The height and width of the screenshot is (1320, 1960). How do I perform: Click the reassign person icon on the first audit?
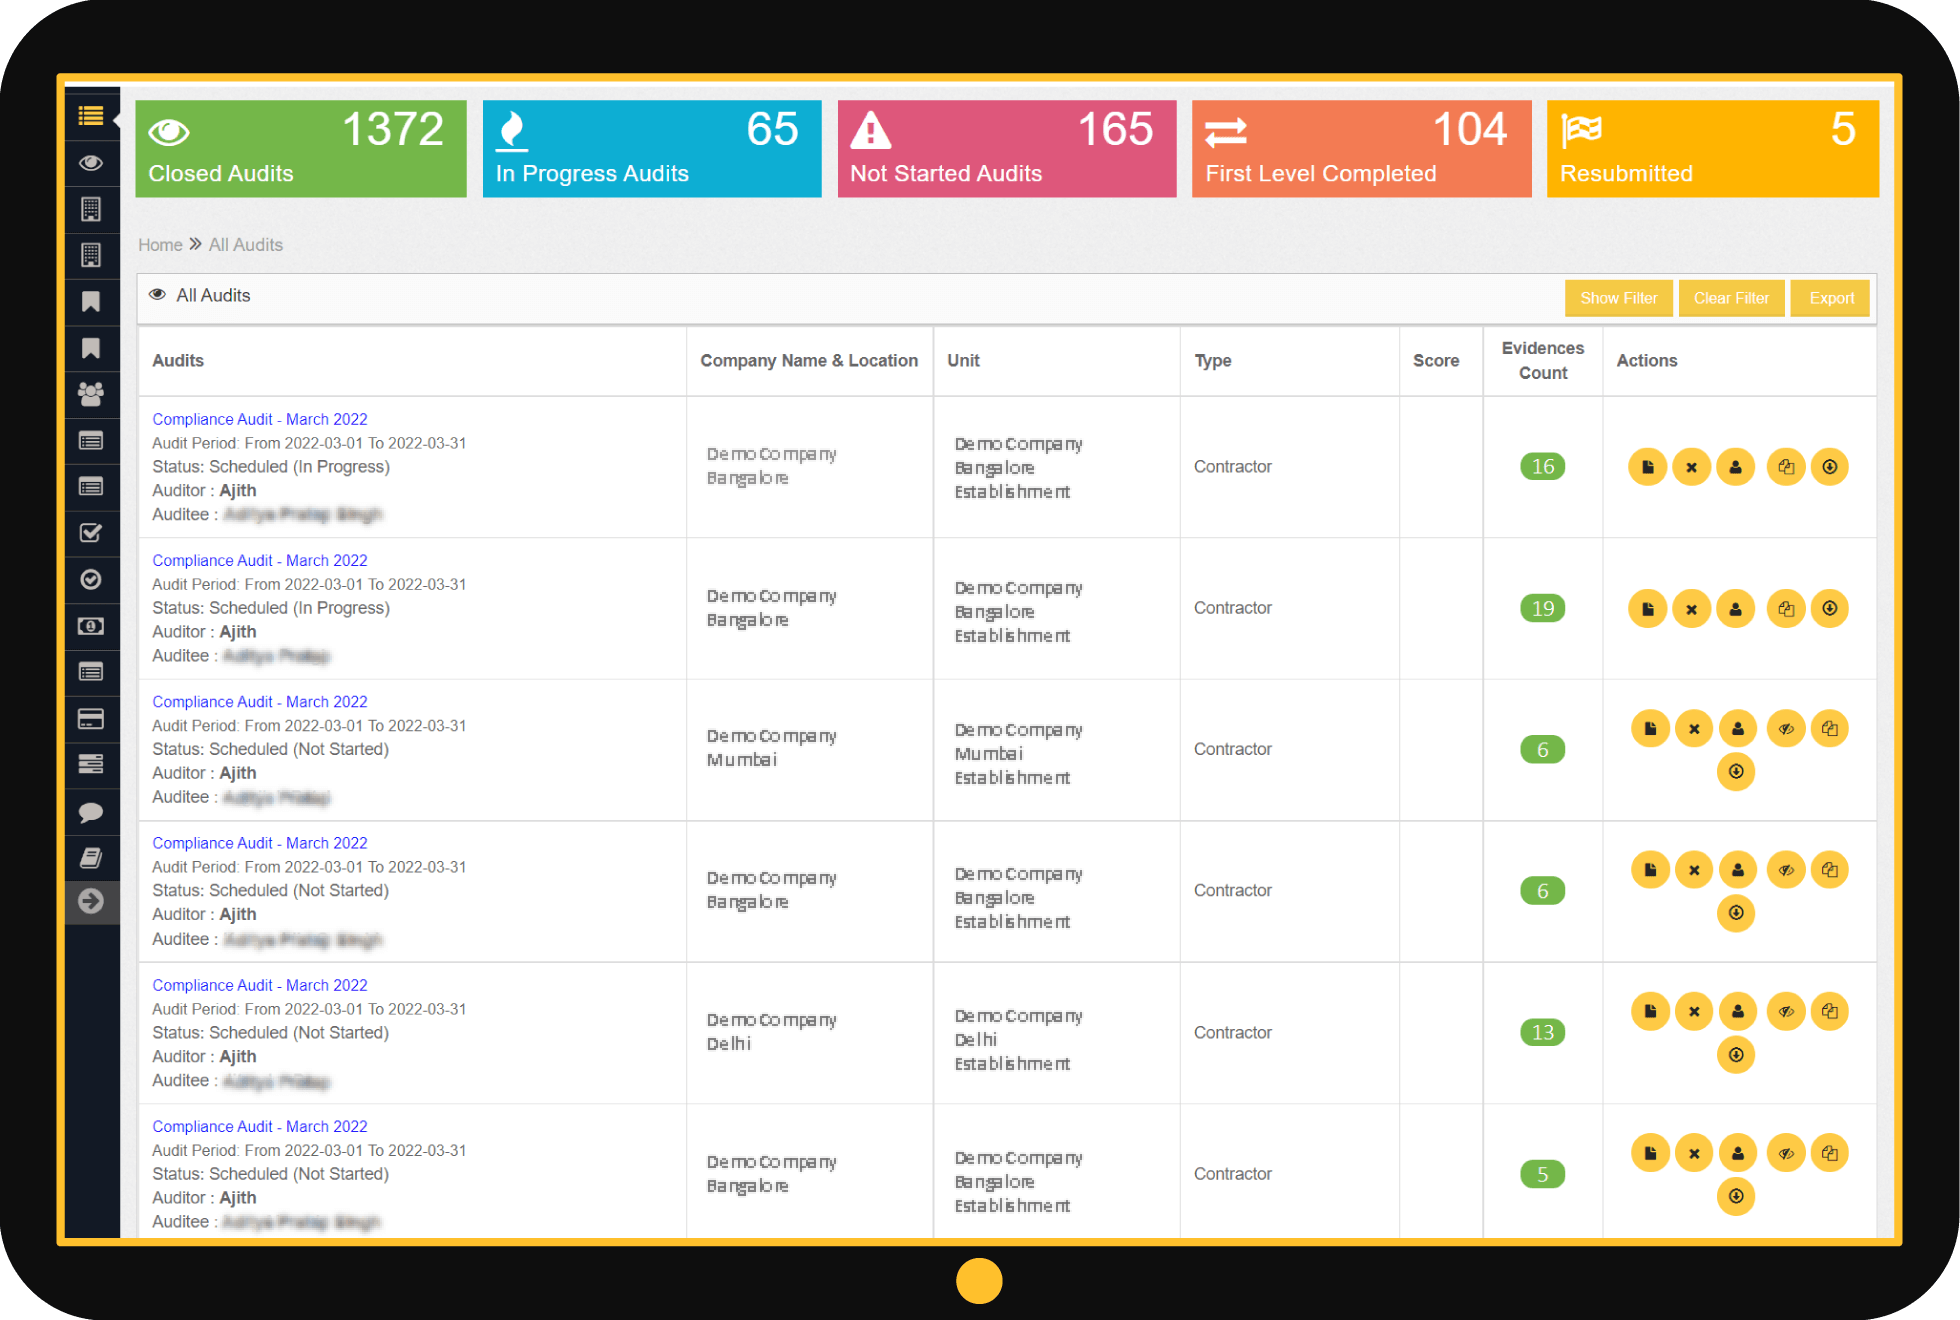(x=1735, y=466)
